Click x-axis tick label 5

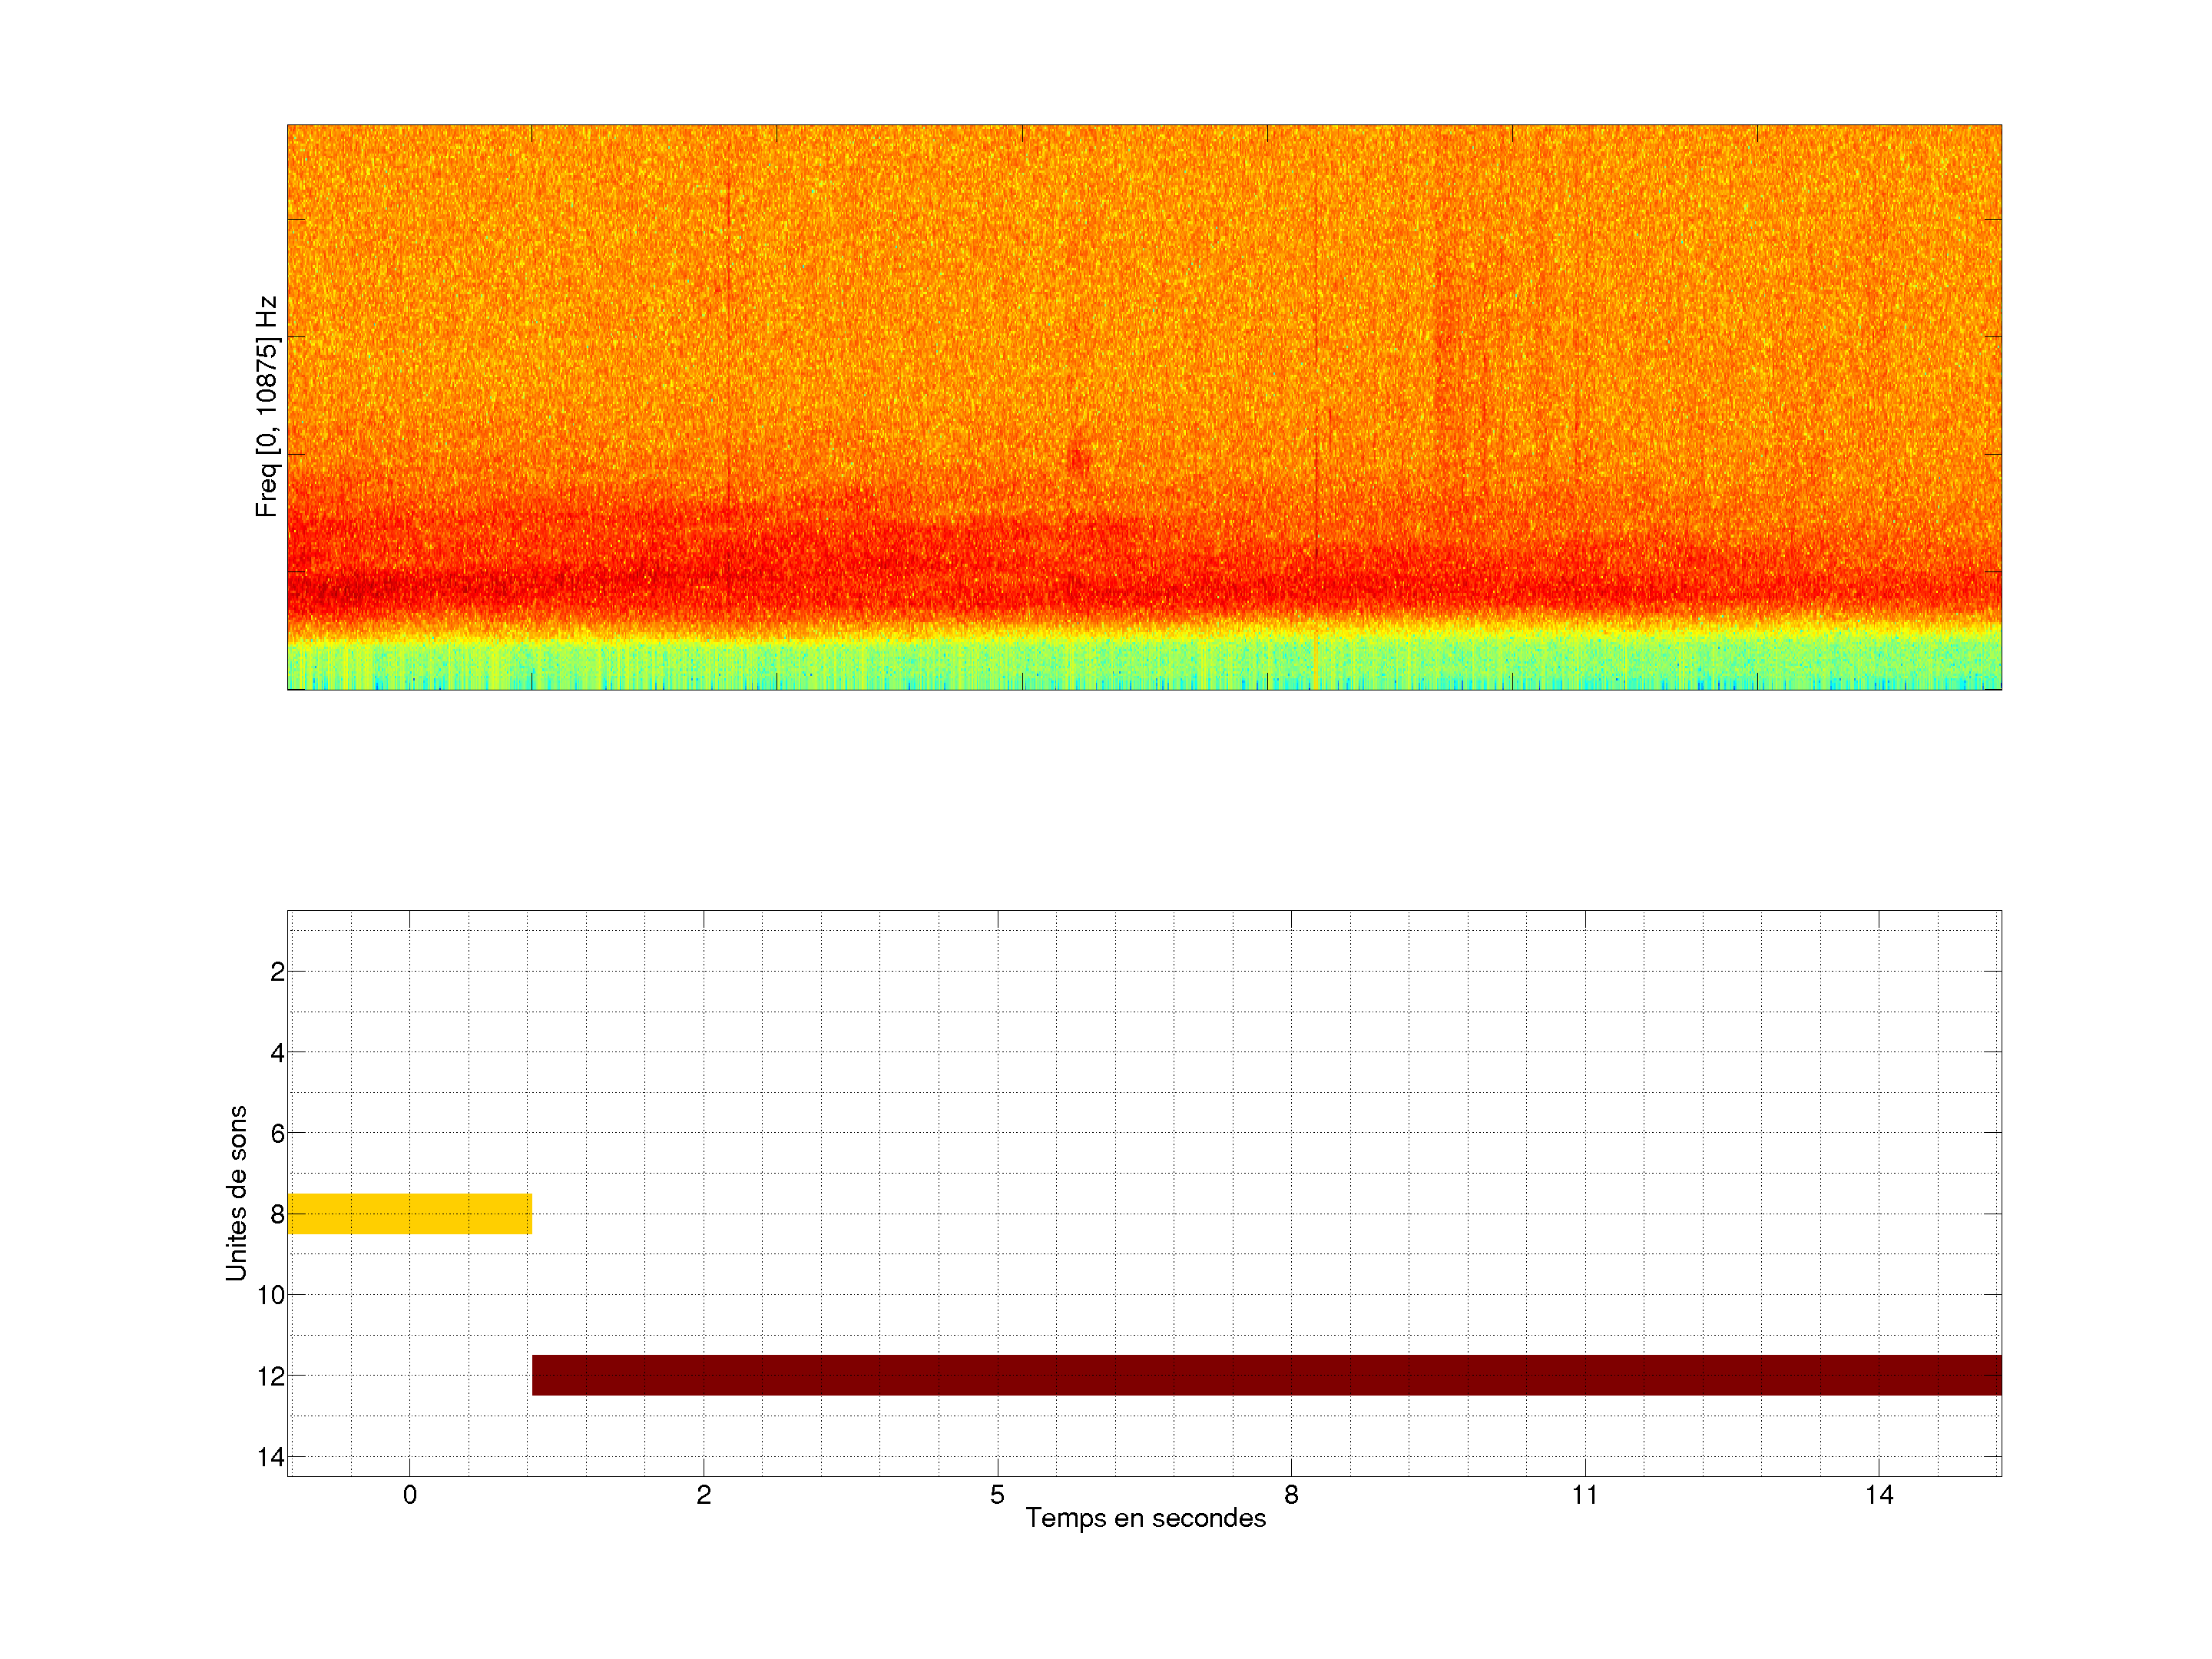[x=997, y=1495]
